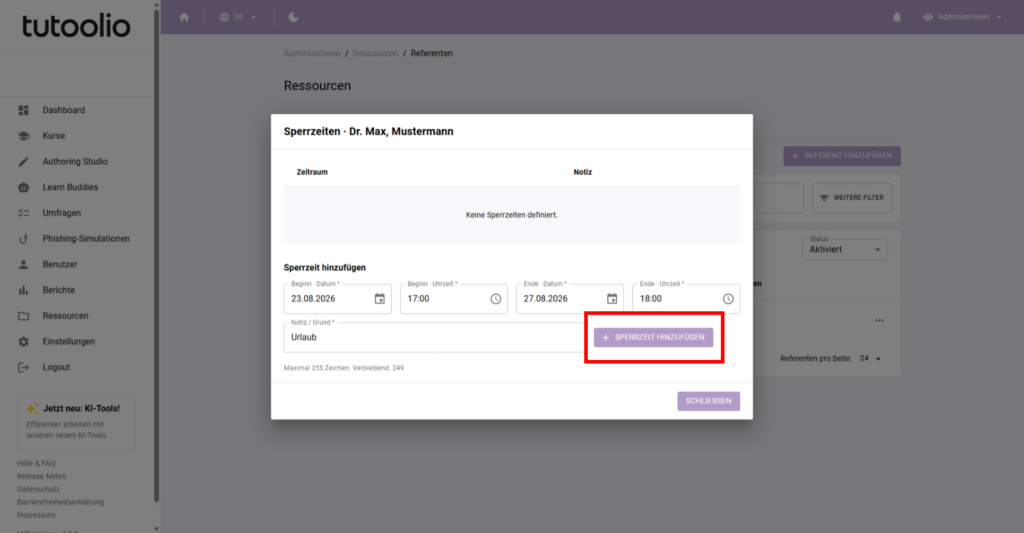
Task: Open calendar picker for Beginn Datum
Action: [x=379, y=299]
